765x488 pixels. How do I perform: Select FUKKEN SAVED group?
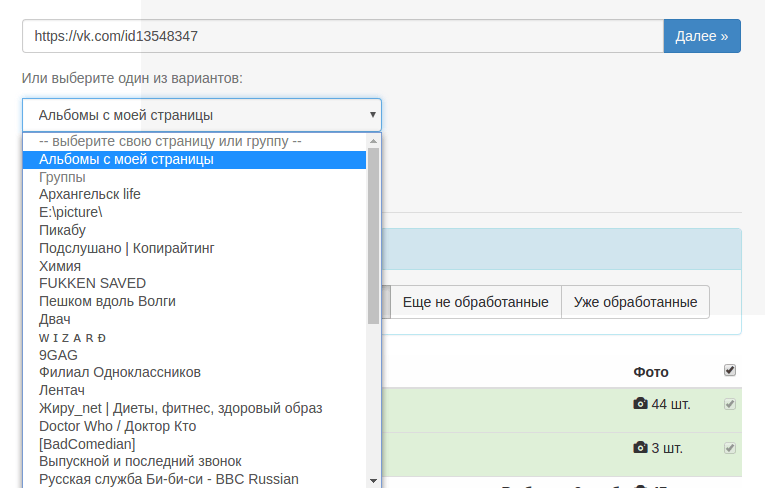click(x=194, y=284)
